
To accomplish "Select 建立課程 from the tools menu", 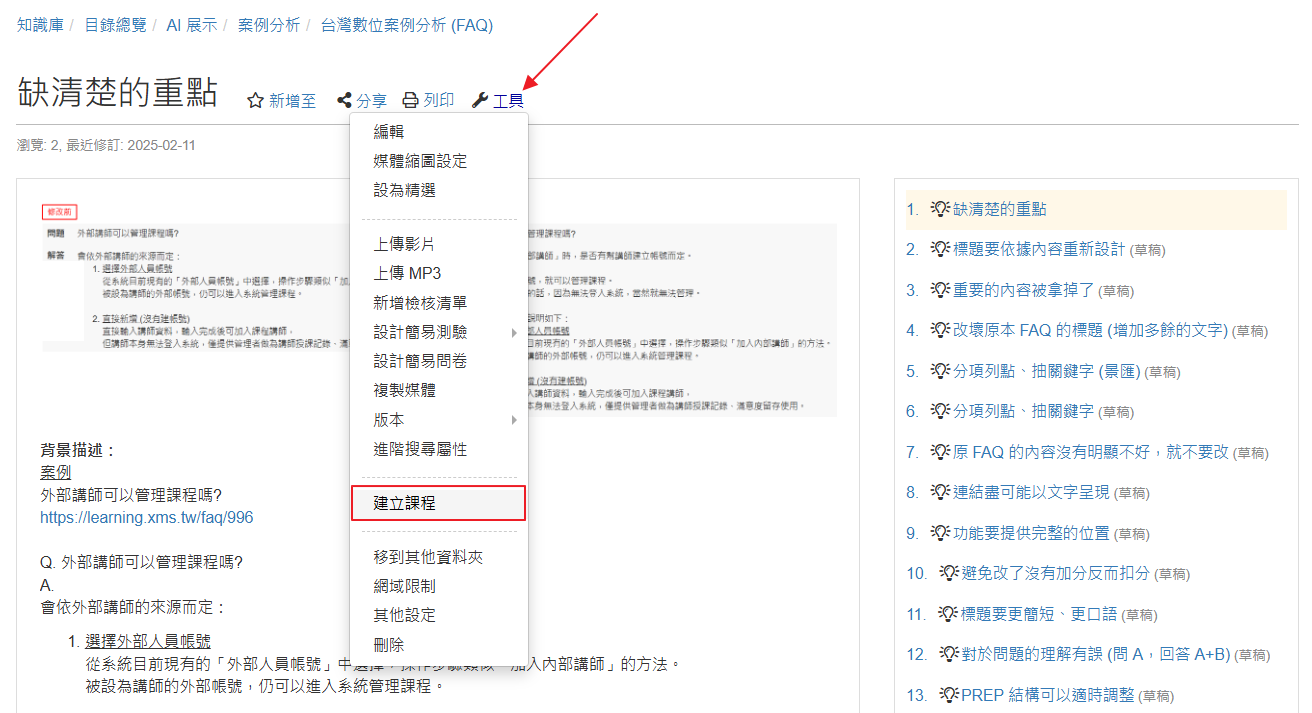I will [x=405, y=503].
